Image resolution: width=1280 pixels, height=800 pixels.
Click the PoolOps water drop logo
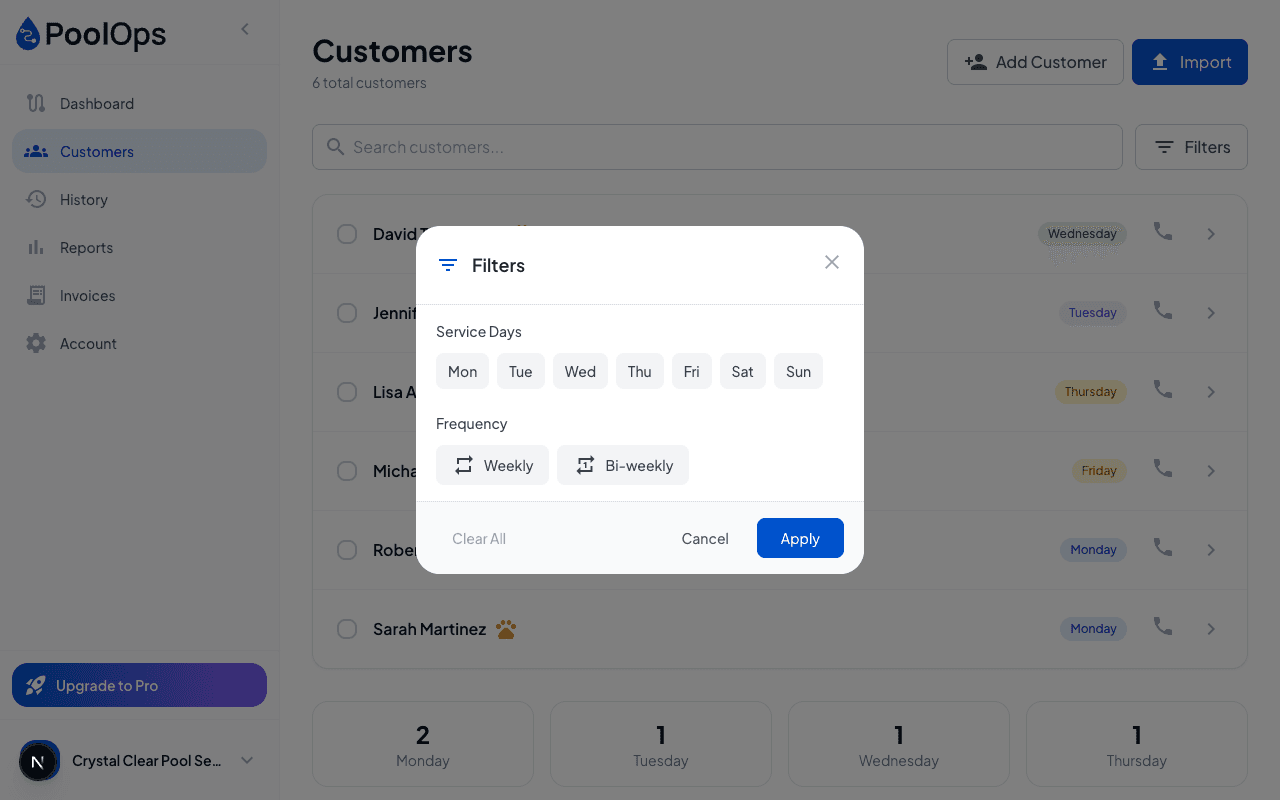pyautogui.click(x=28, y=34)
